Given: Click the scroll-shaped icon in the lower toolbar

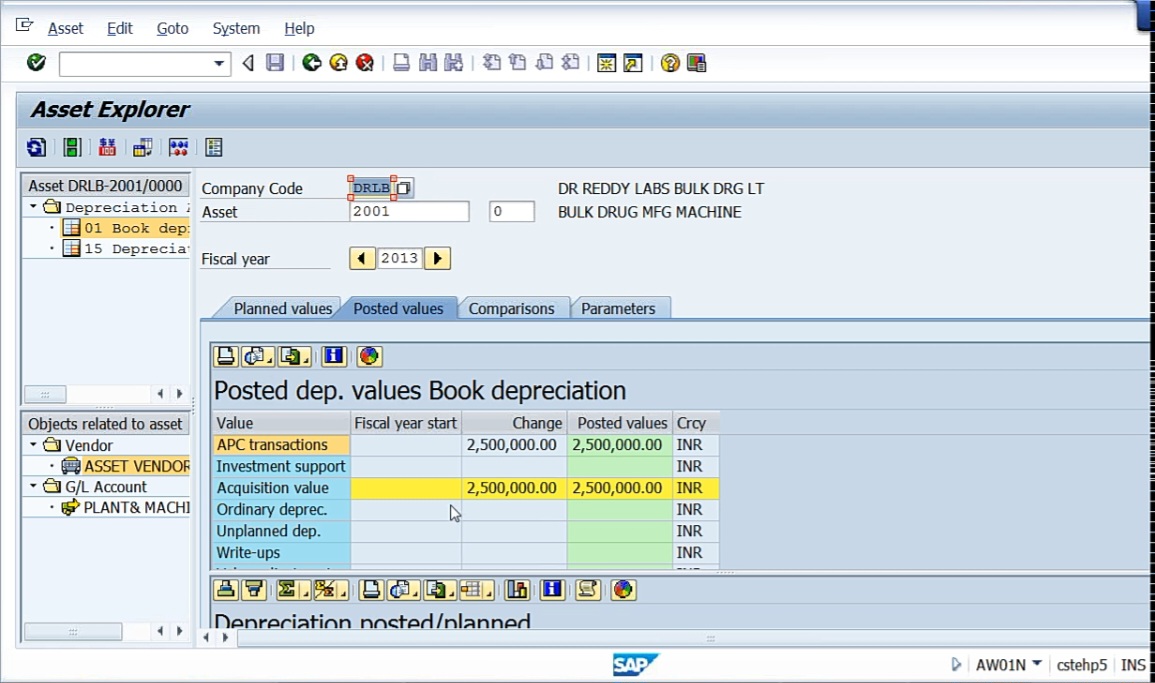Looking at the screenshot, I should pos(587,589).
